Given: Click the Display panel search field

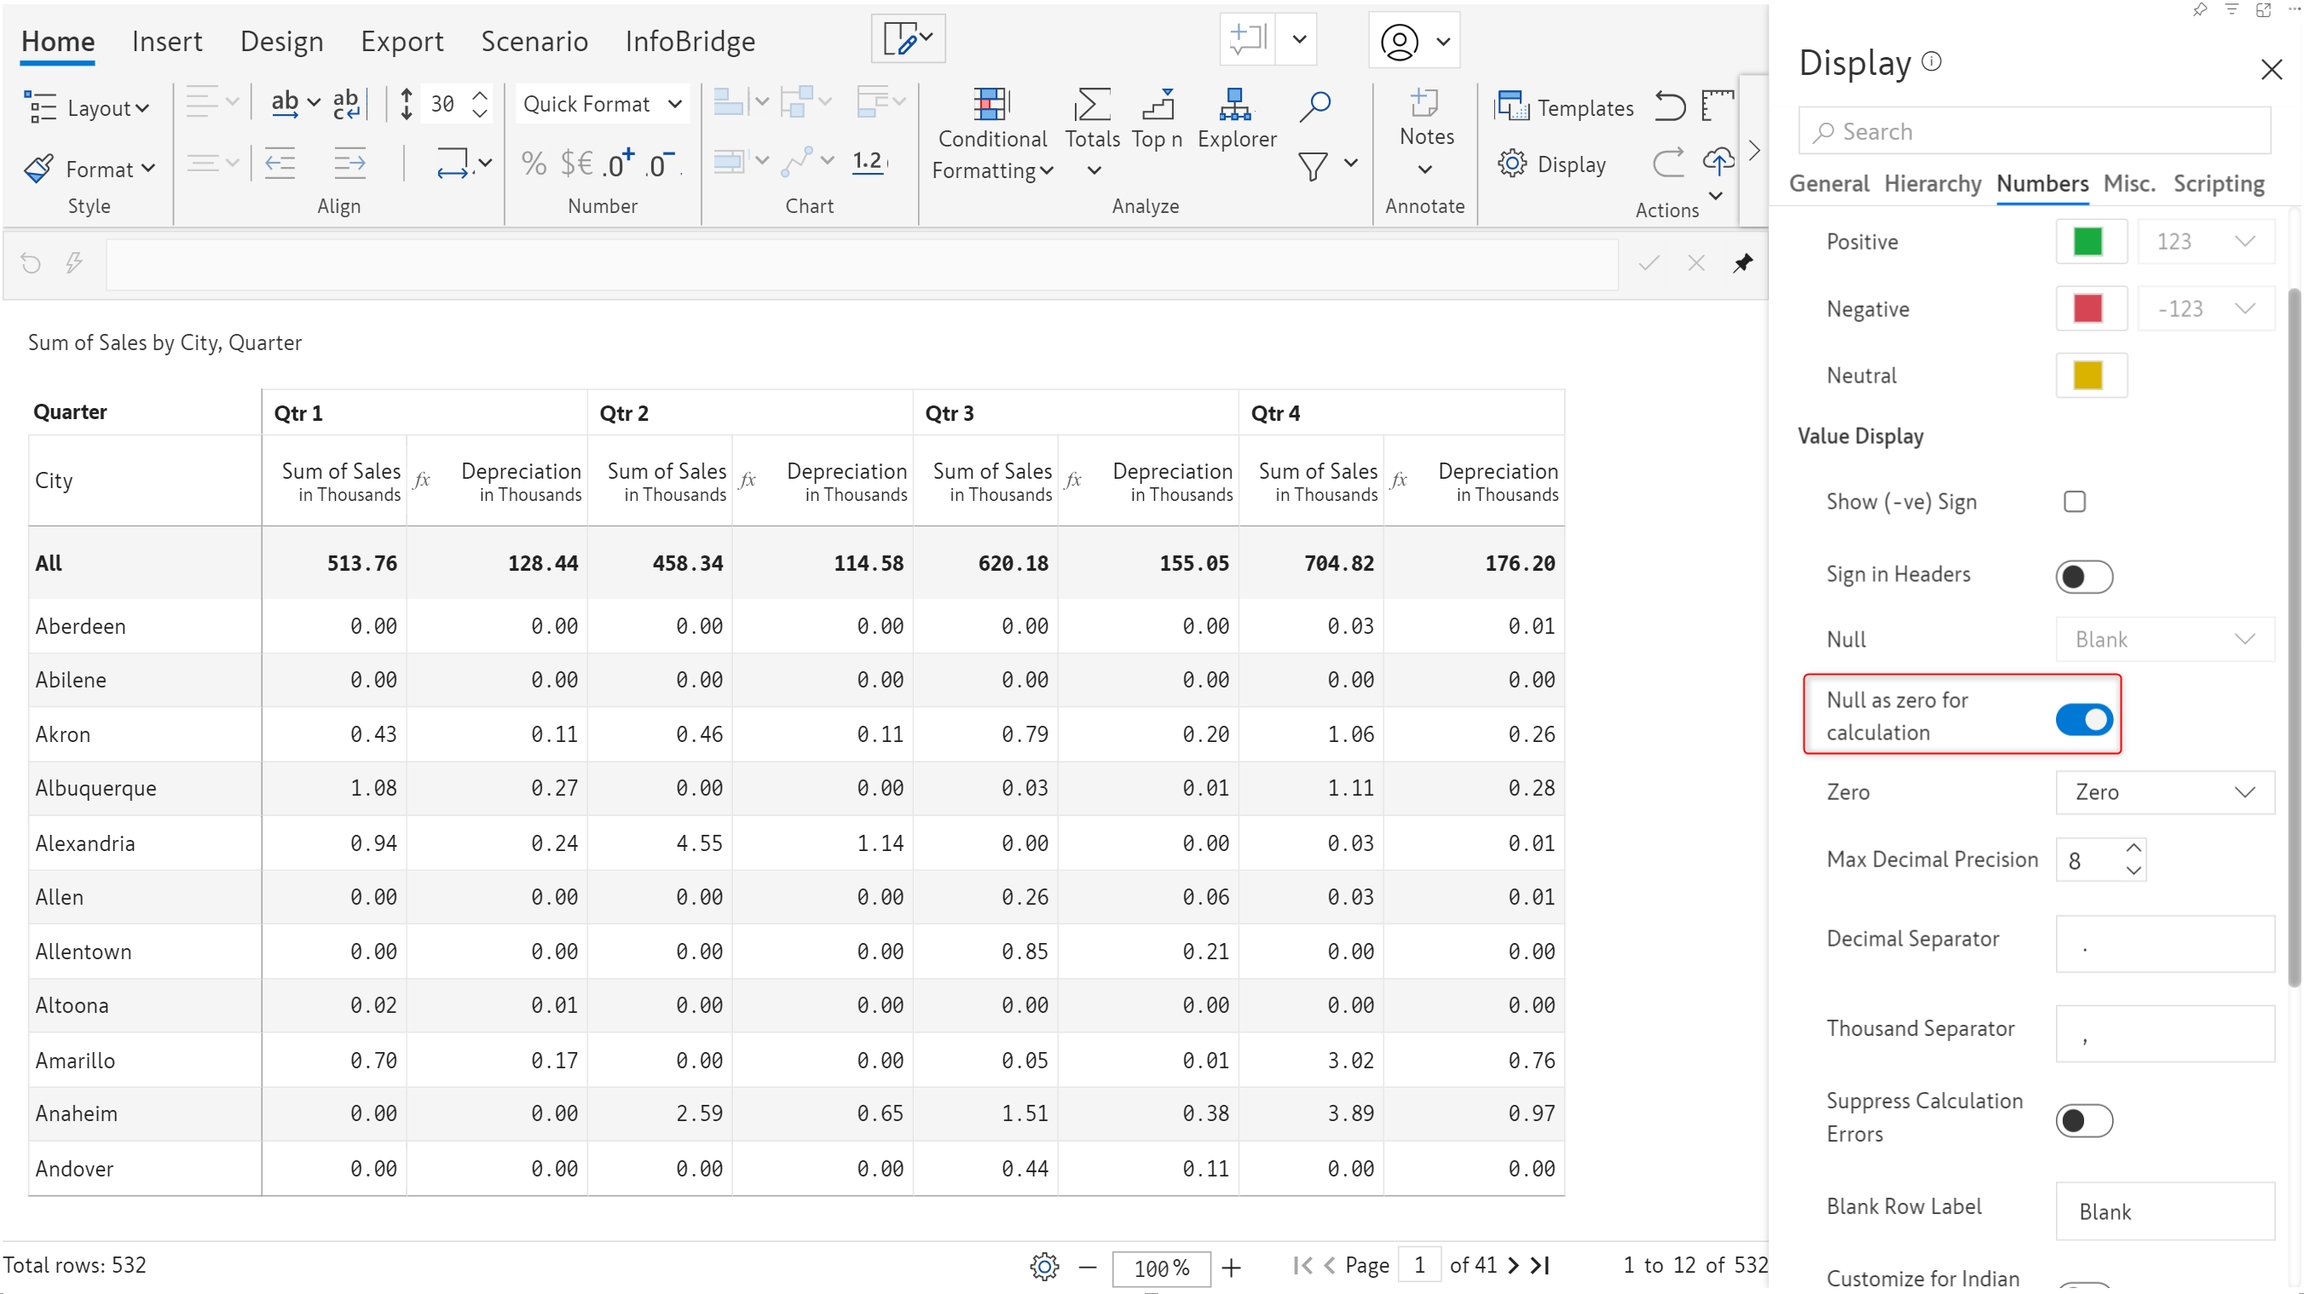Looking at the screenshot, I should pyautogui.click(x=2034, y=132).
